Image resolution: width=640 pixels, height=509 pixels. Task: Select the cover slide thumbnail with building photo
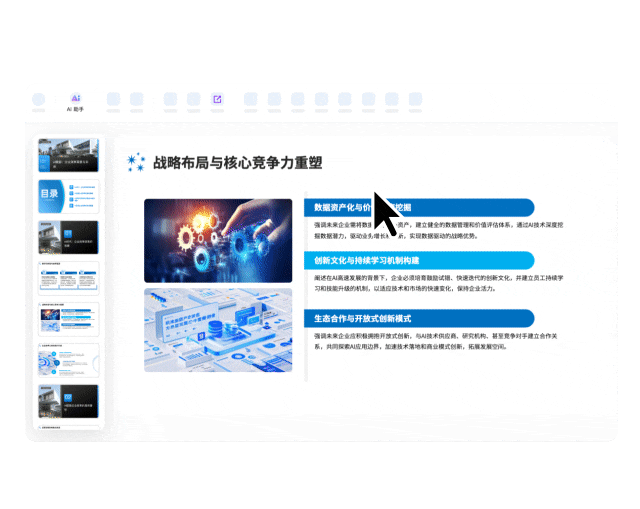69,155
